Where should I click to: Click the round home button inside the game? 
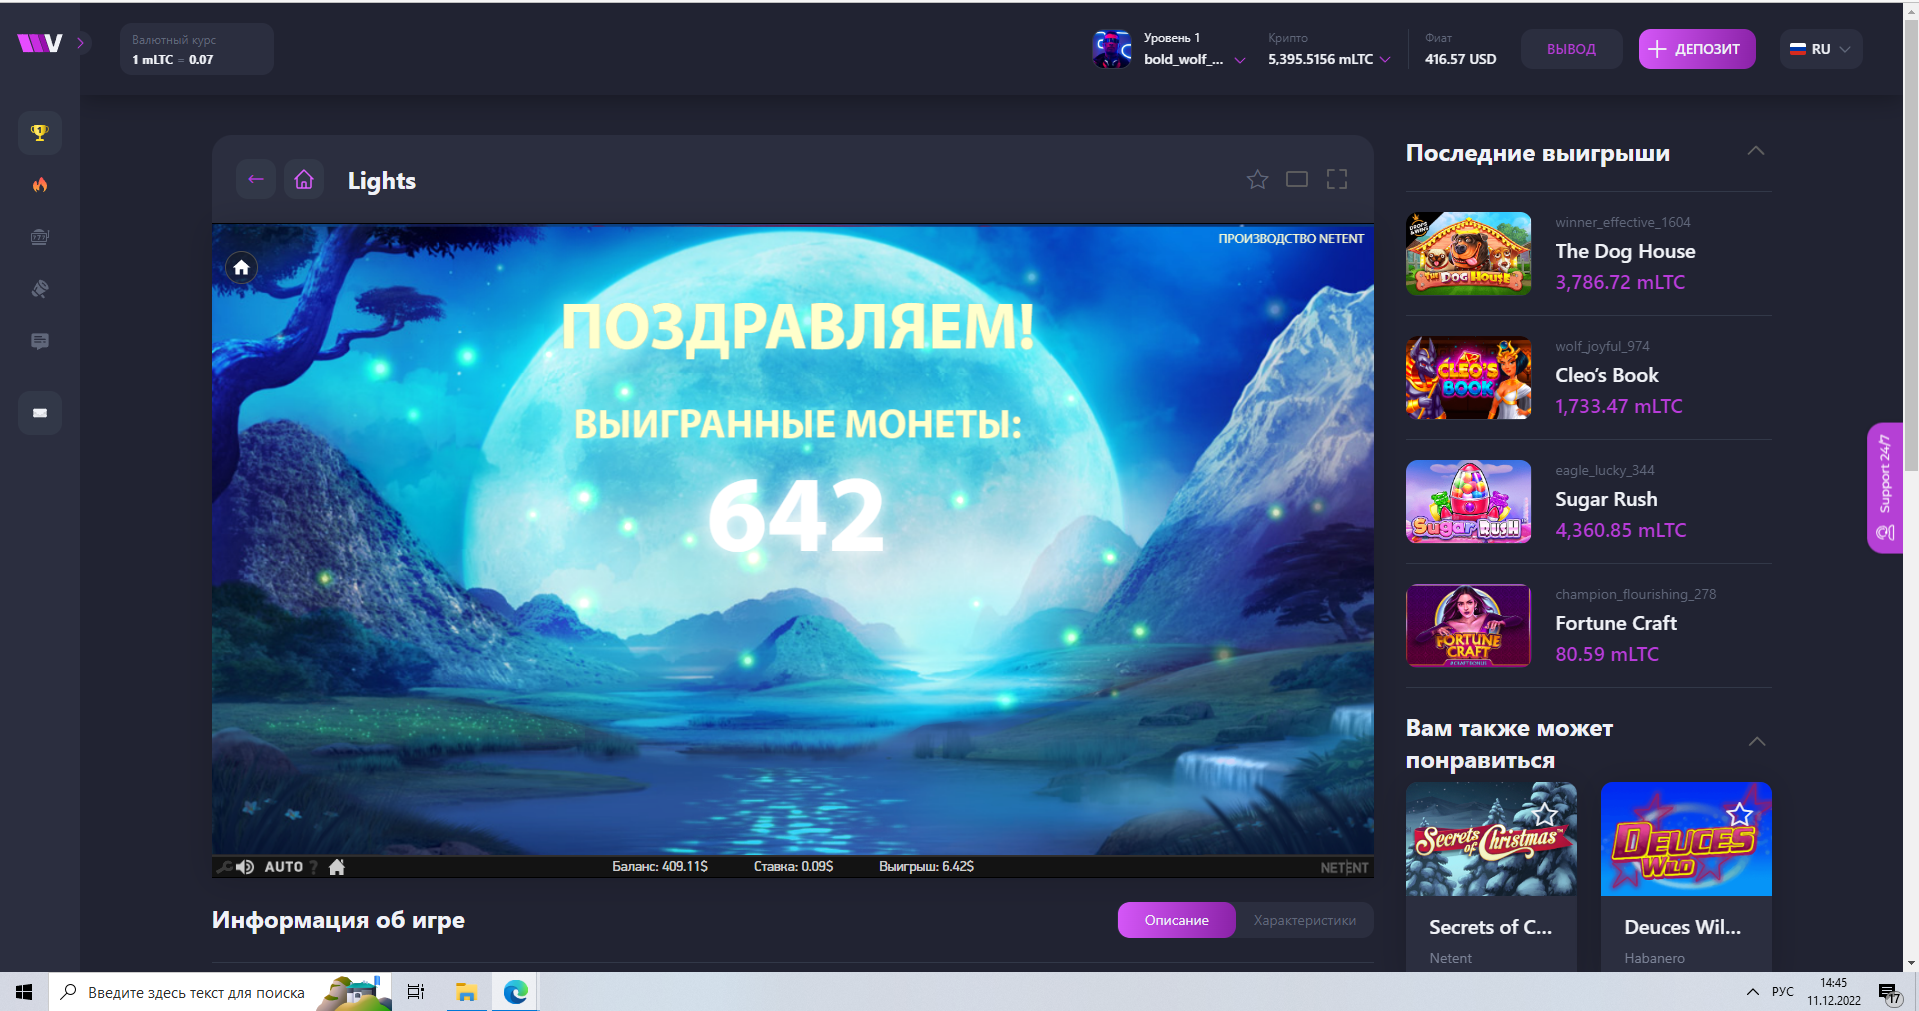[241, 268]
